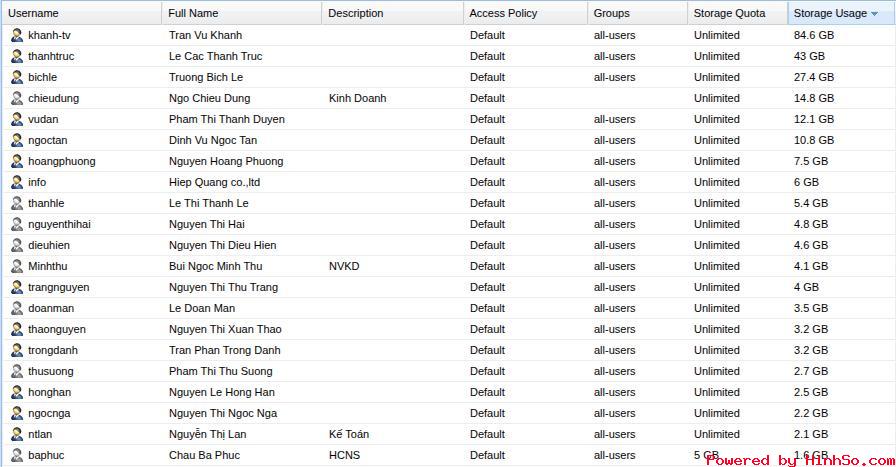Click the Kinh Doanh description cell
The width and height of the screenshot is (896, 467).
[x=357, y=98]
